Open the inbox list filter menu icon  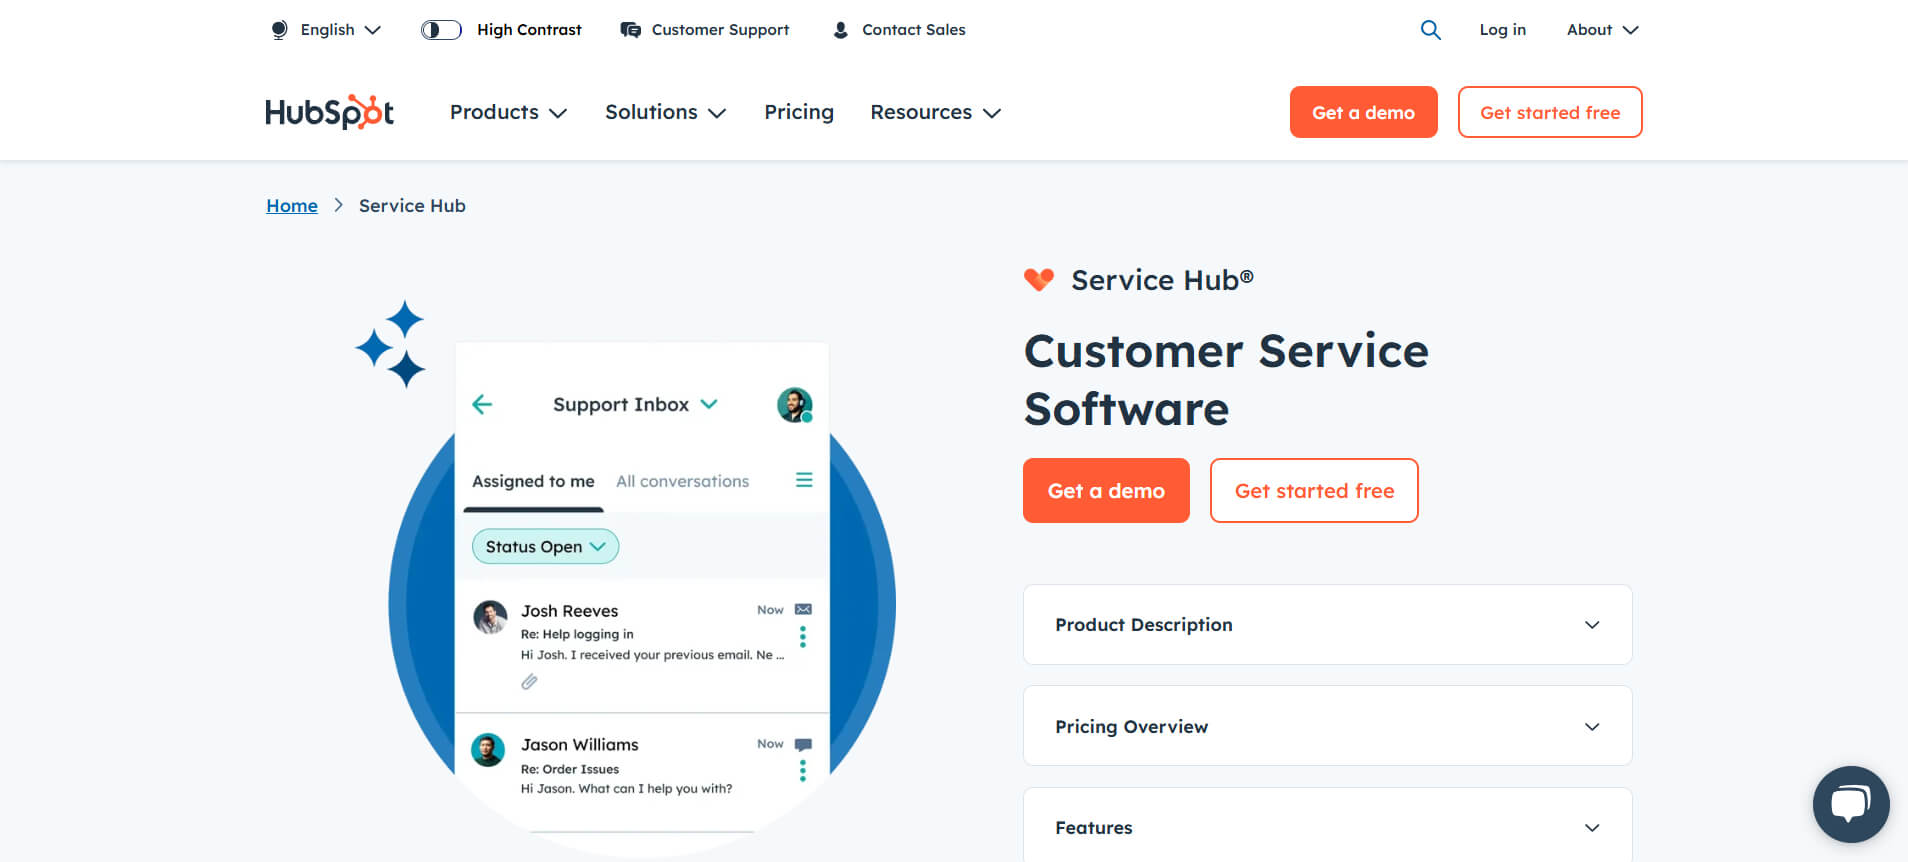point(804,480)
